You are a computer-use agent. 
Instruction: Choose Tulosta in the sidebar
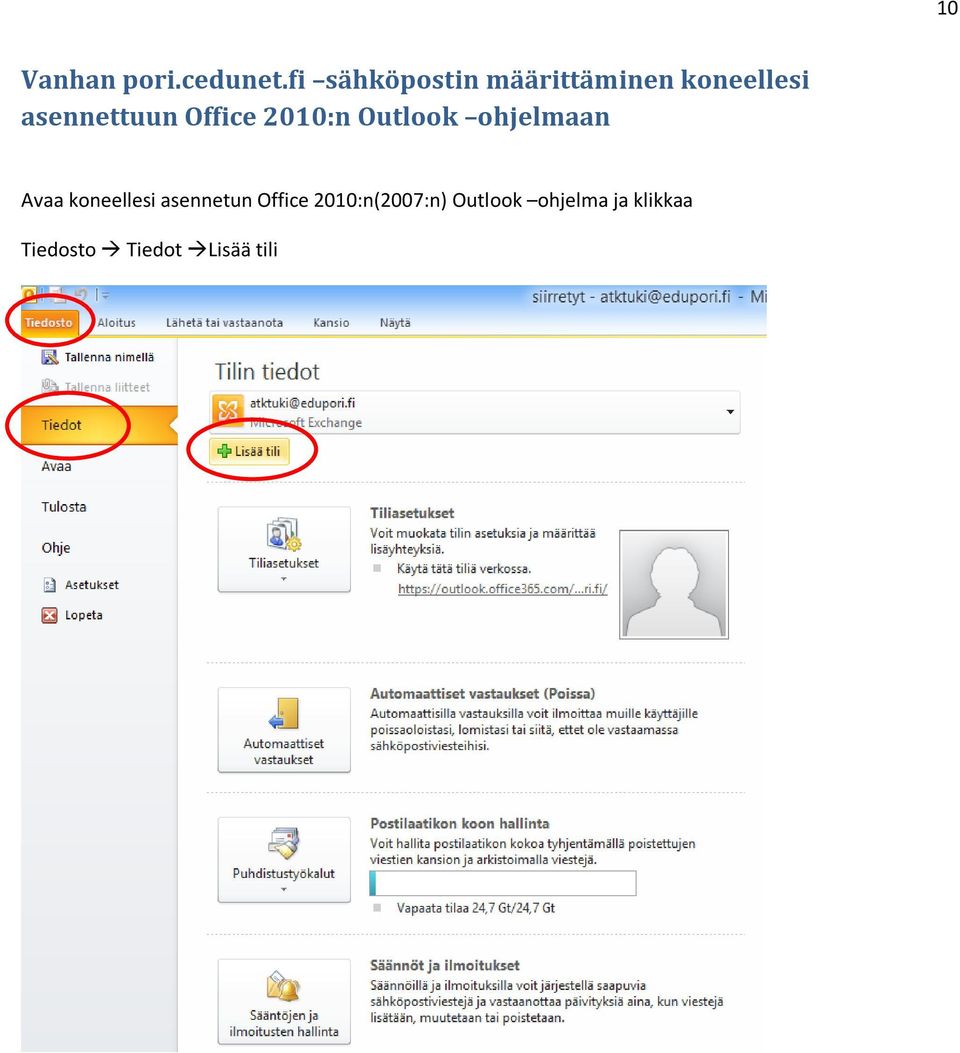64,507
